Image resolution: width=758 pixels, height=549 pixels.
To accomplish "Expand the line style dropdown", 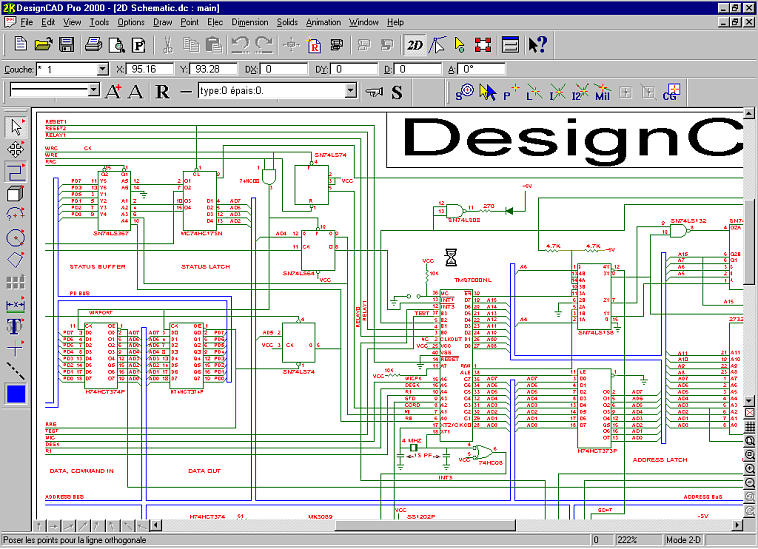I will coord(93,91).
